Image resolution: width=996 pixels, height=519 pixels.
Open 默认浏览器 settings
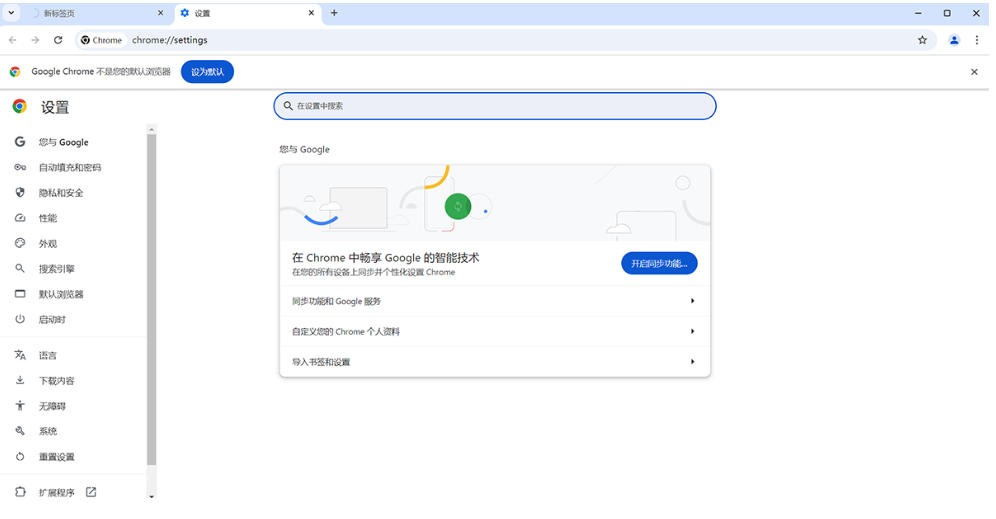61,295
